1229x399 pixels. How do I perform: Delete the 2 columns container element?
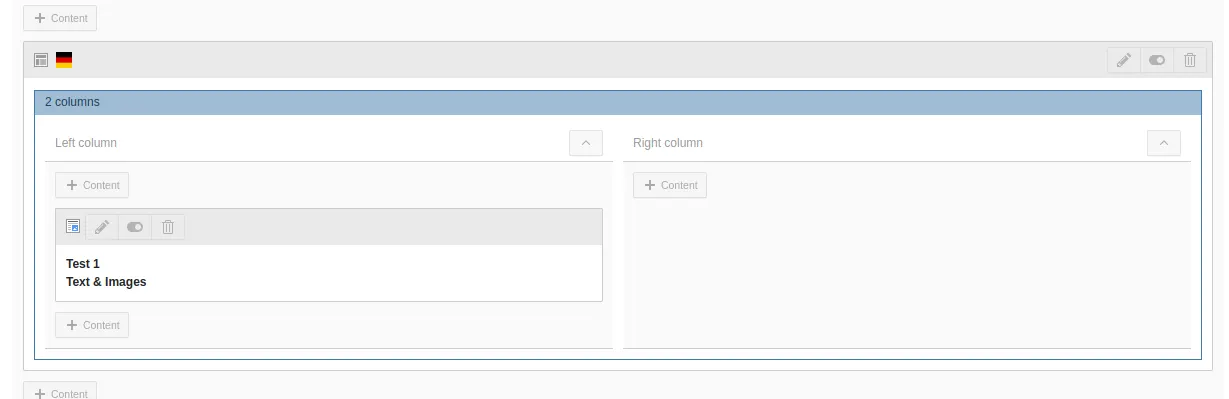coord(1189,60)
